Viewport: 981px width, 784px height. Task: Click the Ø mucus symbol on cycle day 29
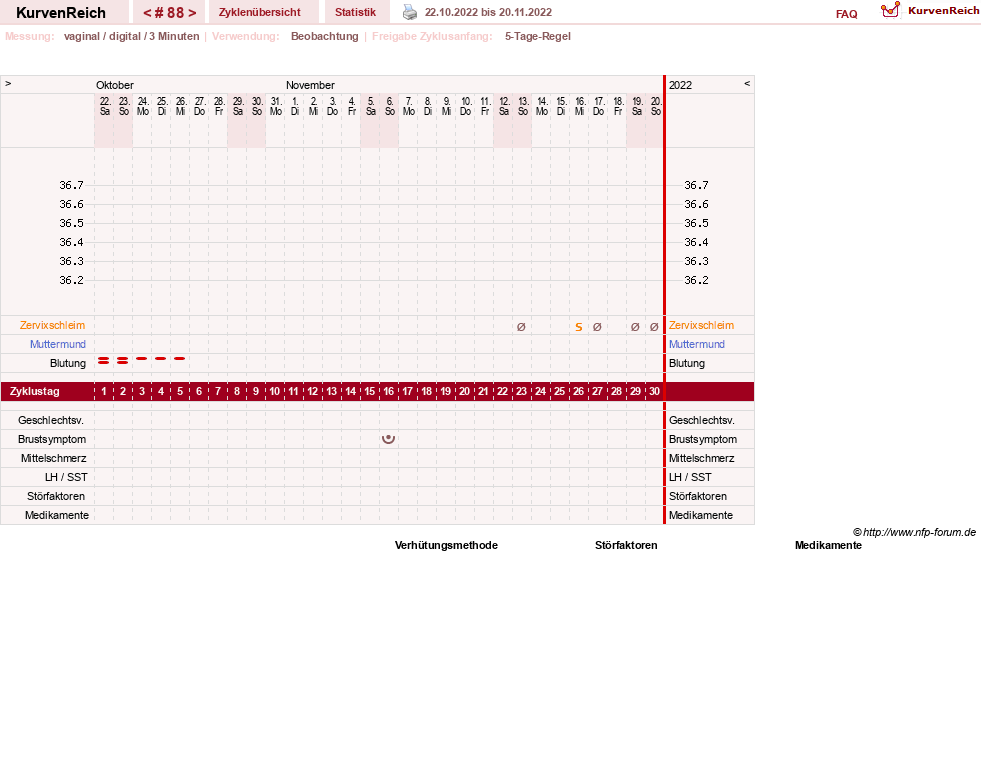635,327
